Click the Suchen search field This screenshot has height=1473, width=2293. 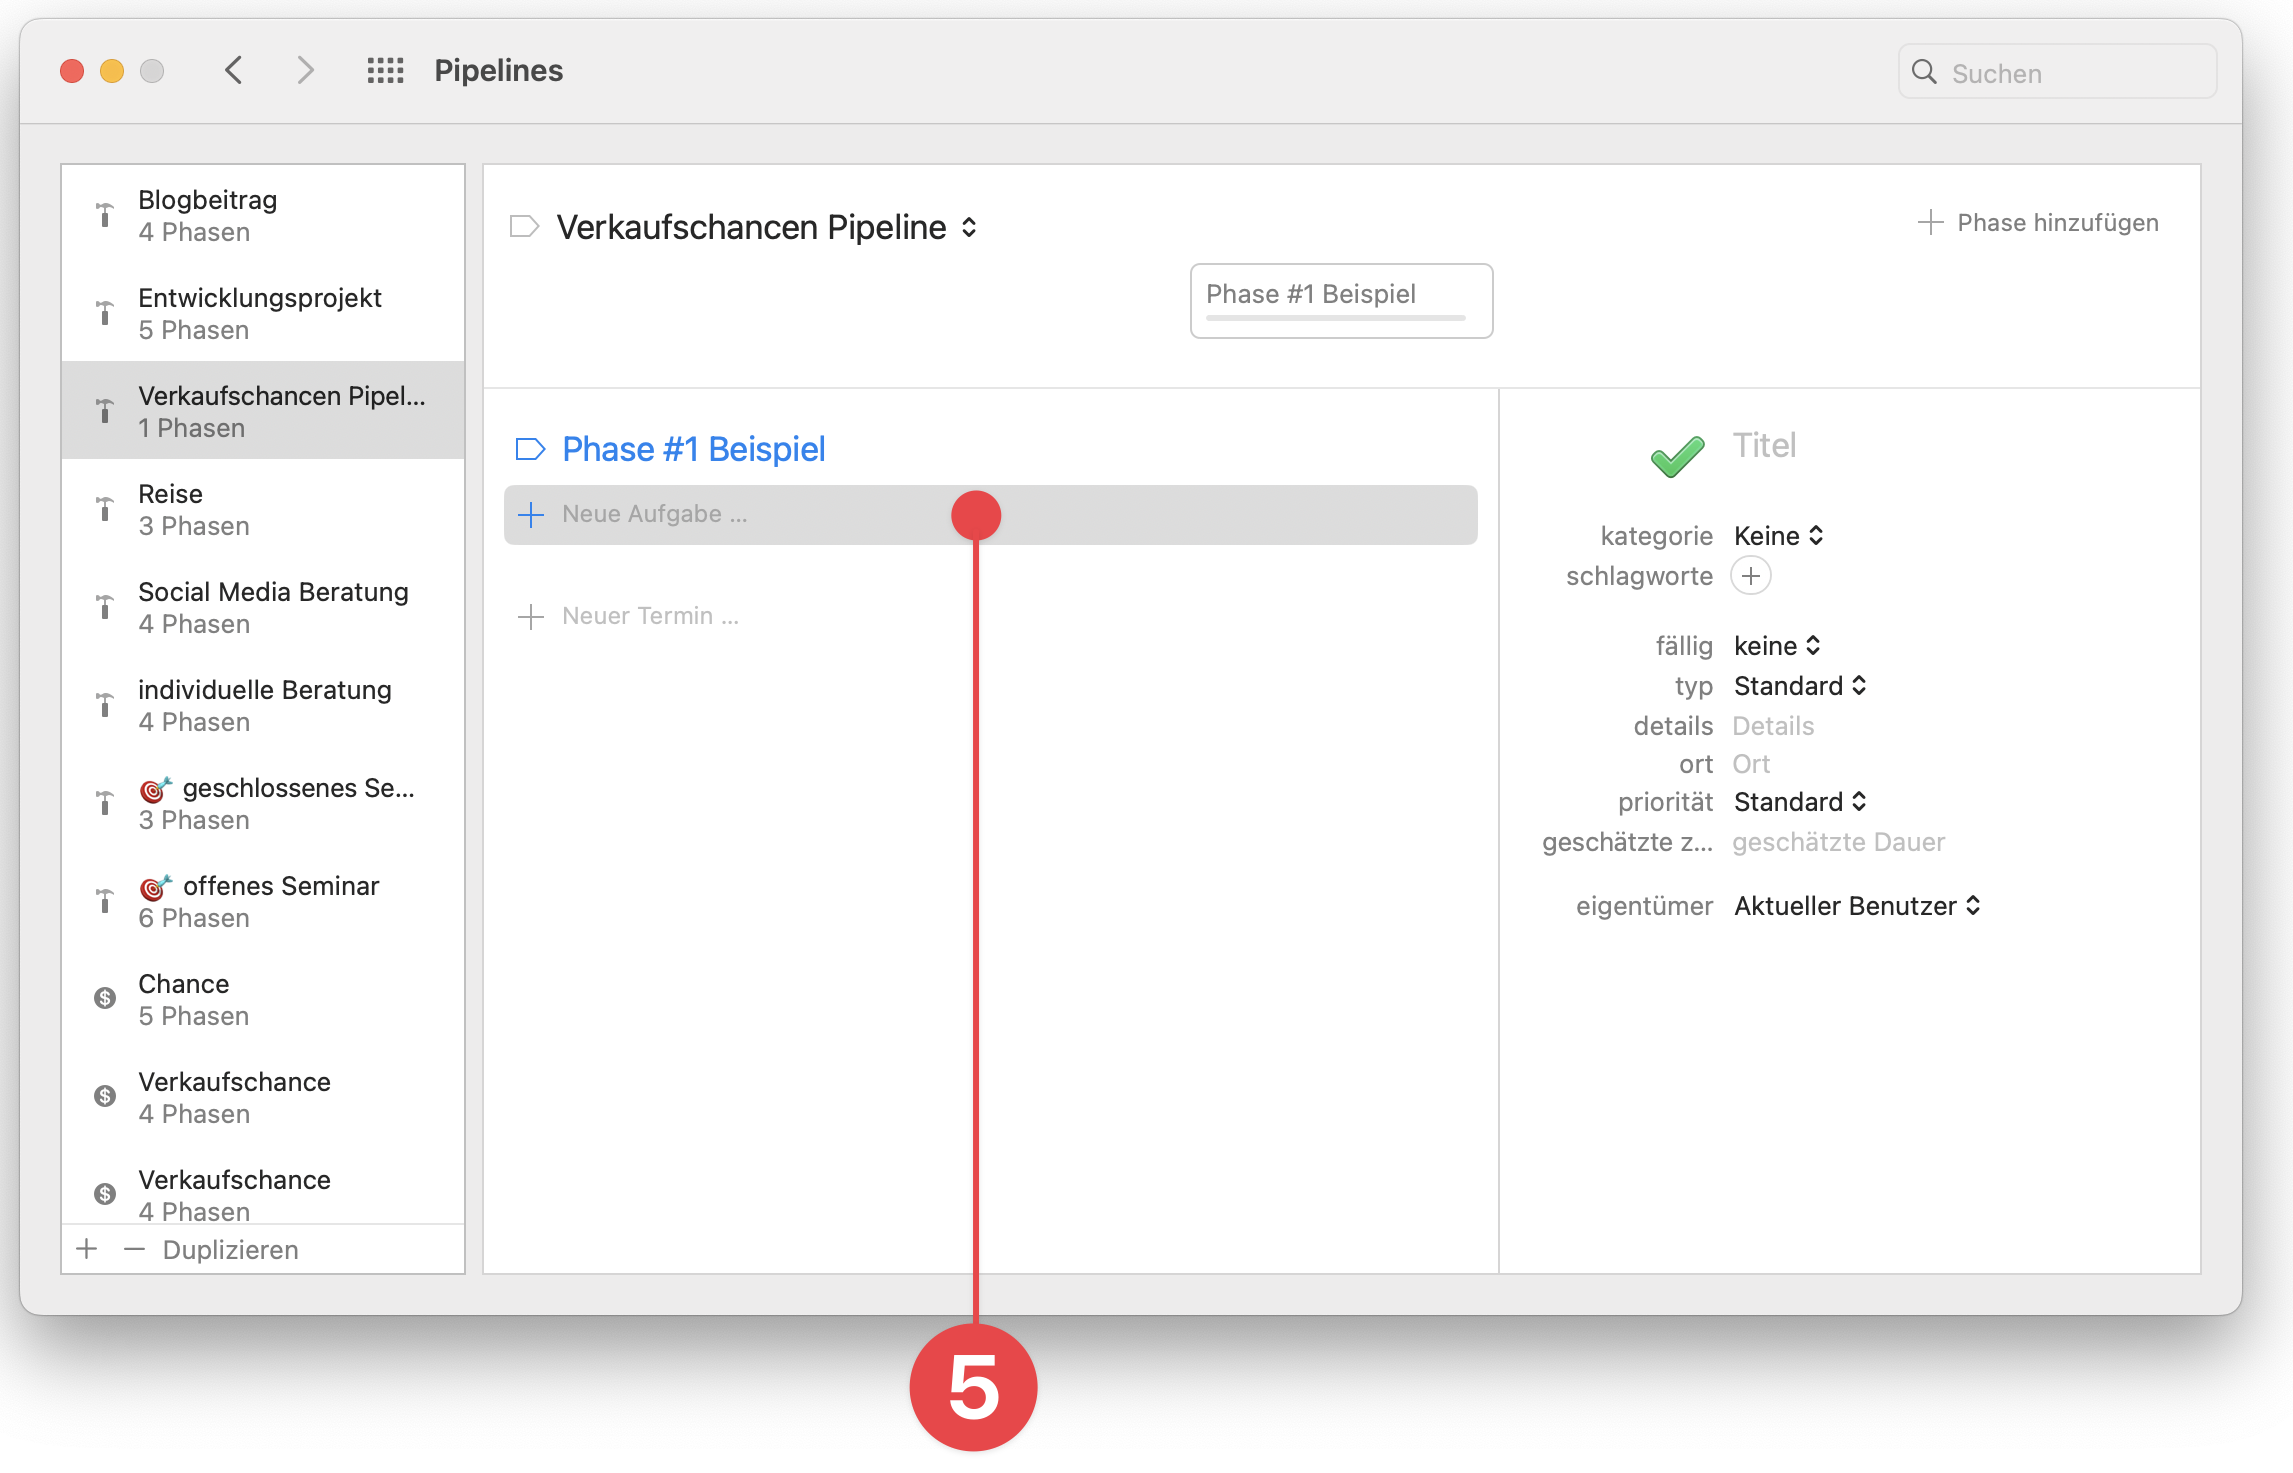[x=2056, y=71]
